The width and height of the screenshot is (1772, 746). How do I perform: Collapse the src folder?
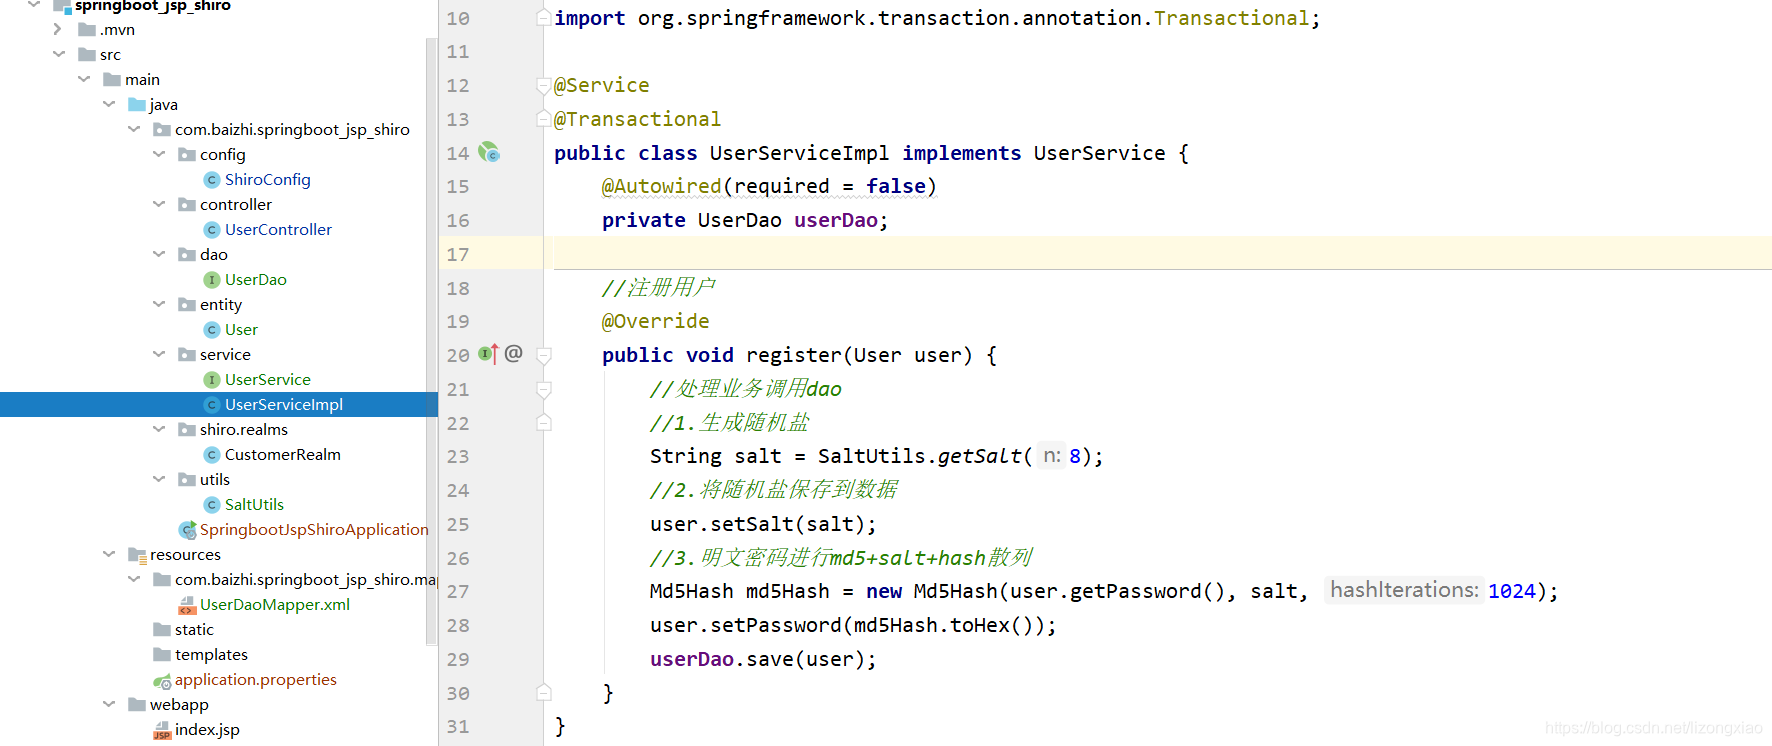point(59,54)
